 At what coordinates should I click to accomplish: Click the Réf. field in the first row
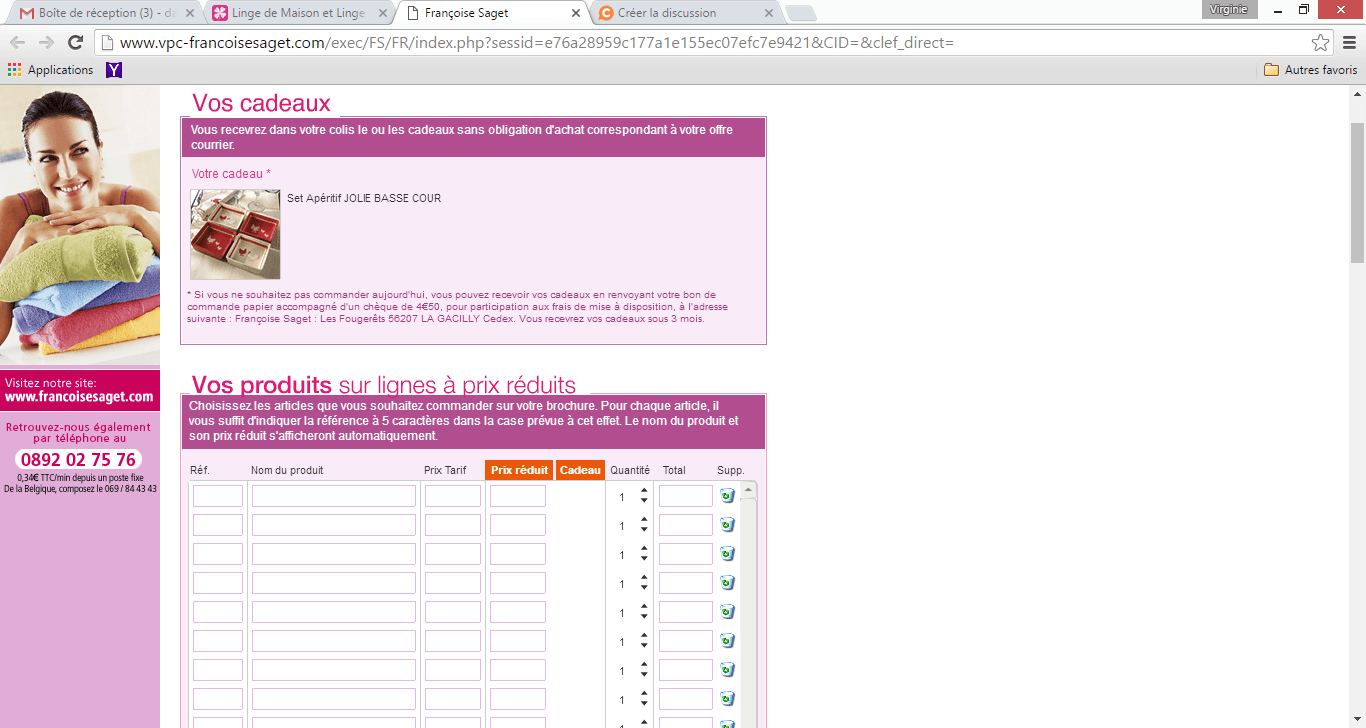click(217, 496)
